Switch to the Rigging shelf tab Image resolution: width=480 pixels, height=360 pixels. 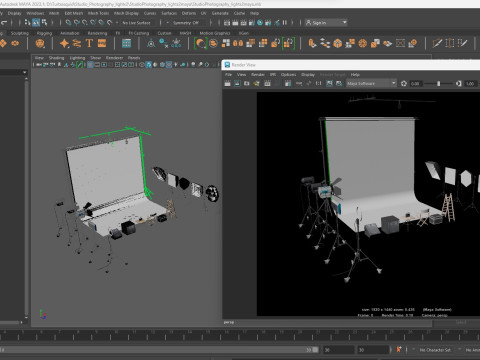point(44,33)
